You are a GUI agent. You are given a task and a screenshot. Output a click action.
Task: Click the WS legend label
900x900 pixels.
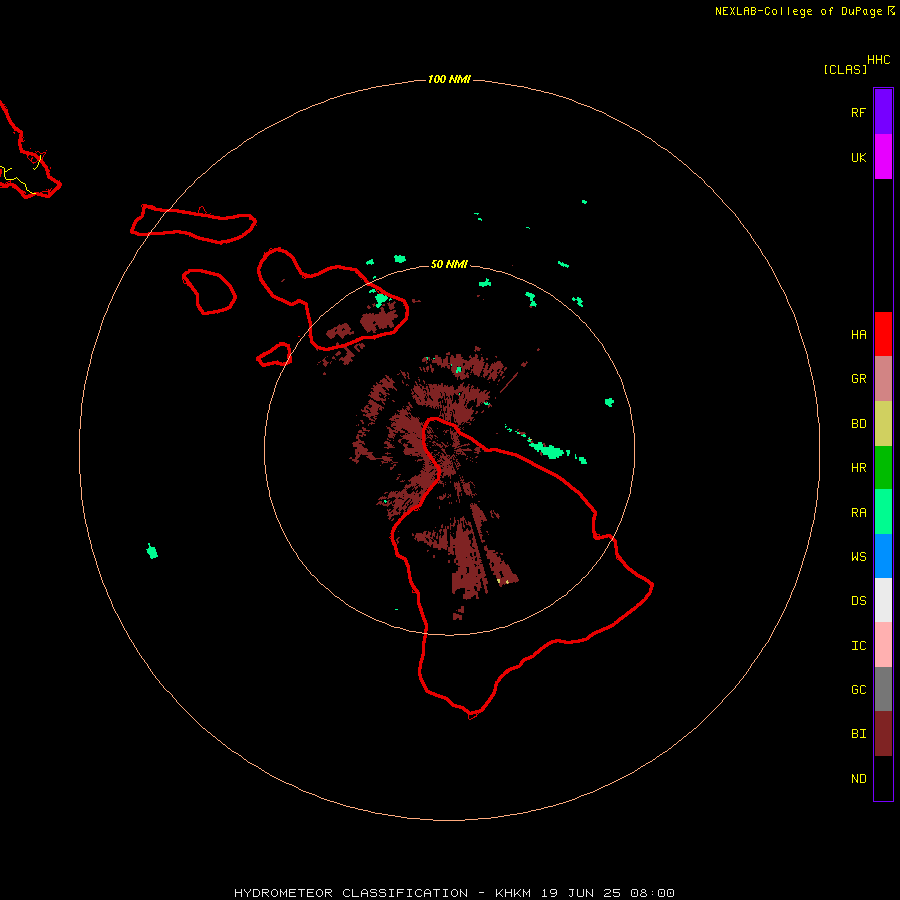pos(858,557)
